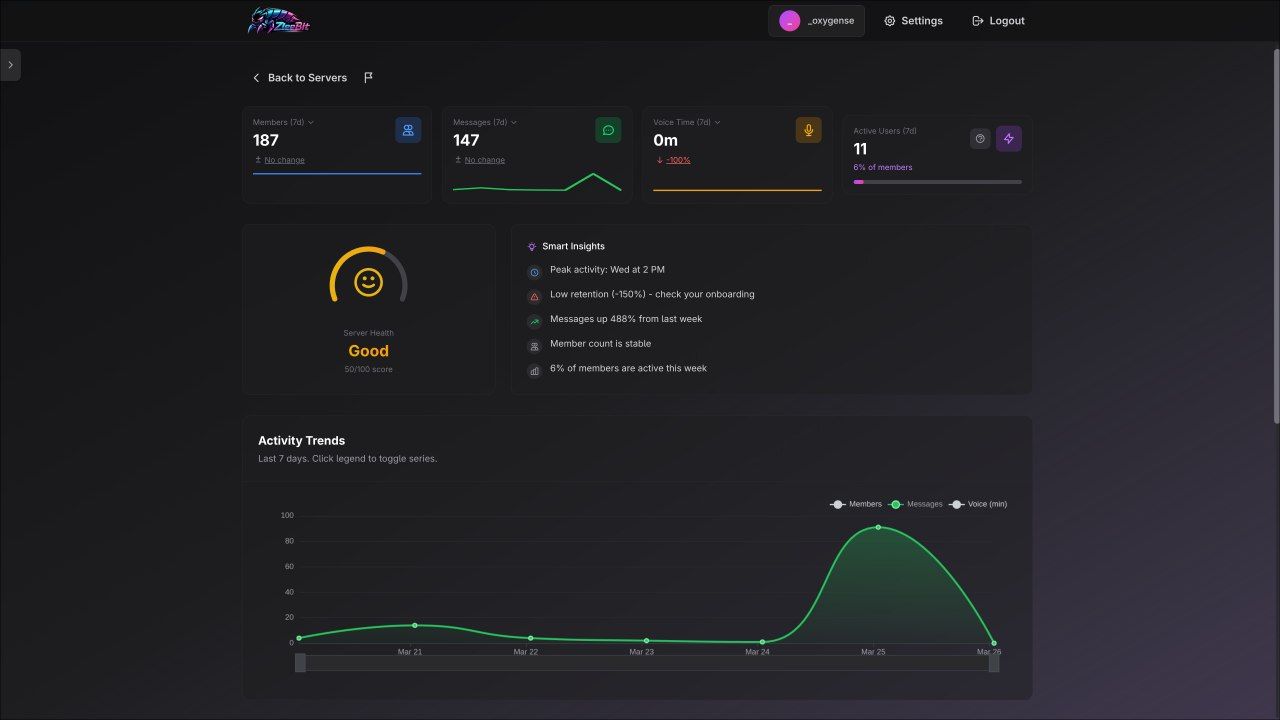Click the DiscBit logo

pyautogui.click(x=279, y=21)
